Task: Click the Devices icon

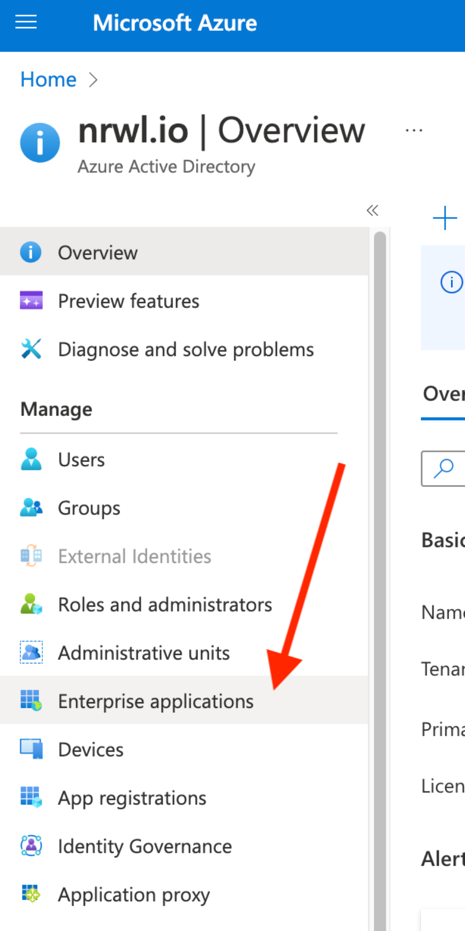Action: click(x=31, y=749)
